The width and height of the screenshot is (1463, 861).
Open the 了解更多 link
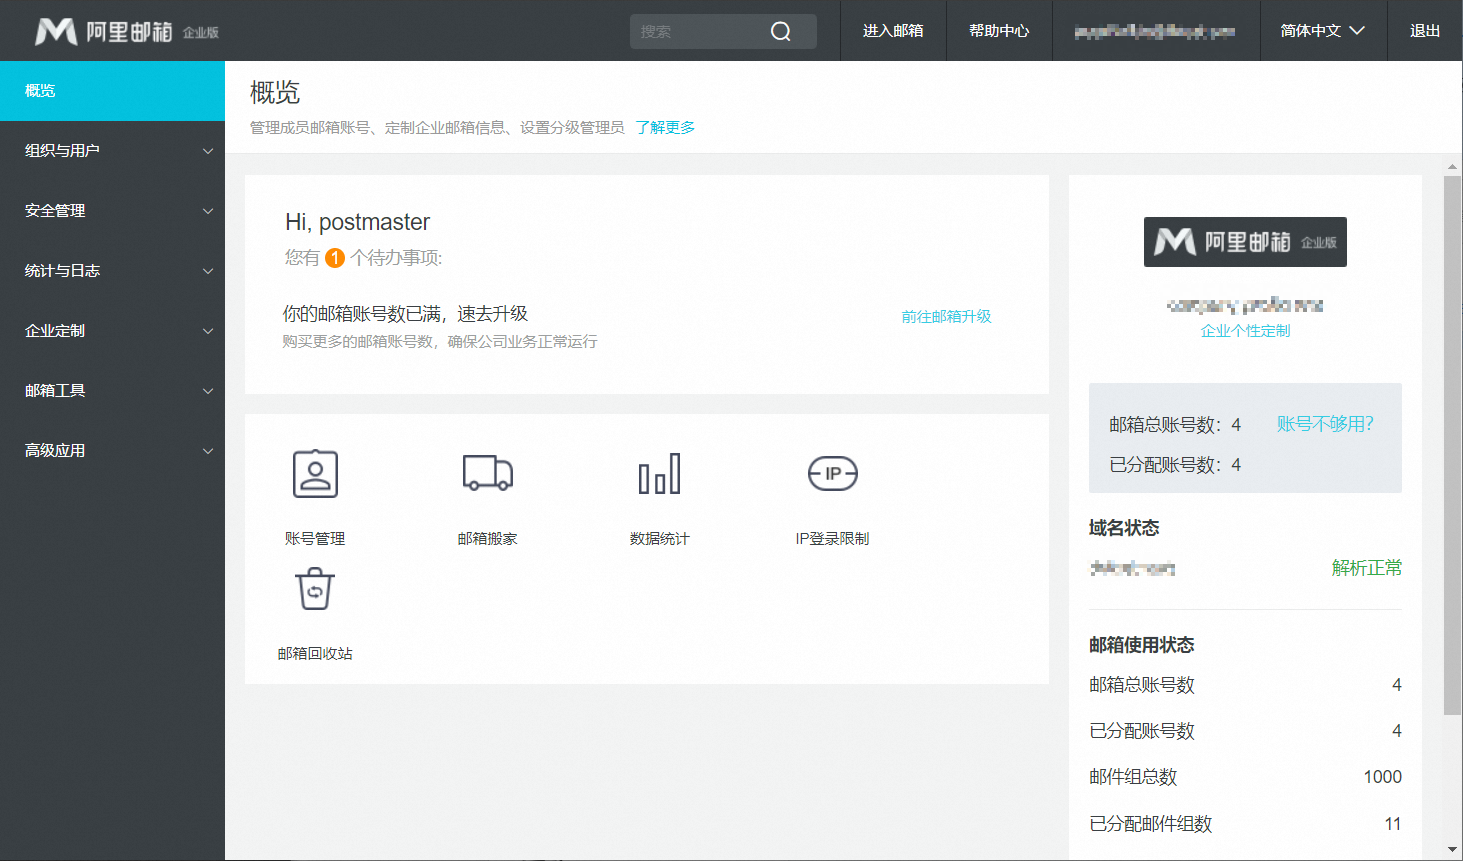pyautogui.click(x=667, y=127)
